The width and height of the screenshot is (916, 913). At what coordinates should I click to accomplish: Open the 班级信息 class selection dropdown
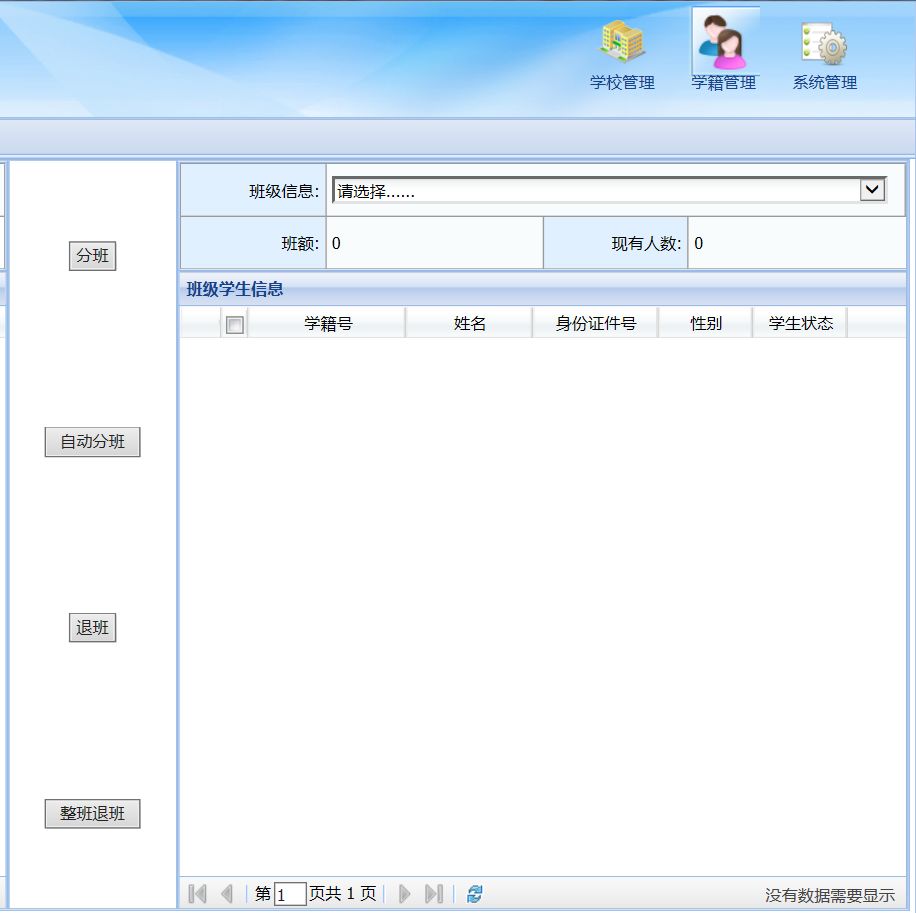tap(870, 190)
